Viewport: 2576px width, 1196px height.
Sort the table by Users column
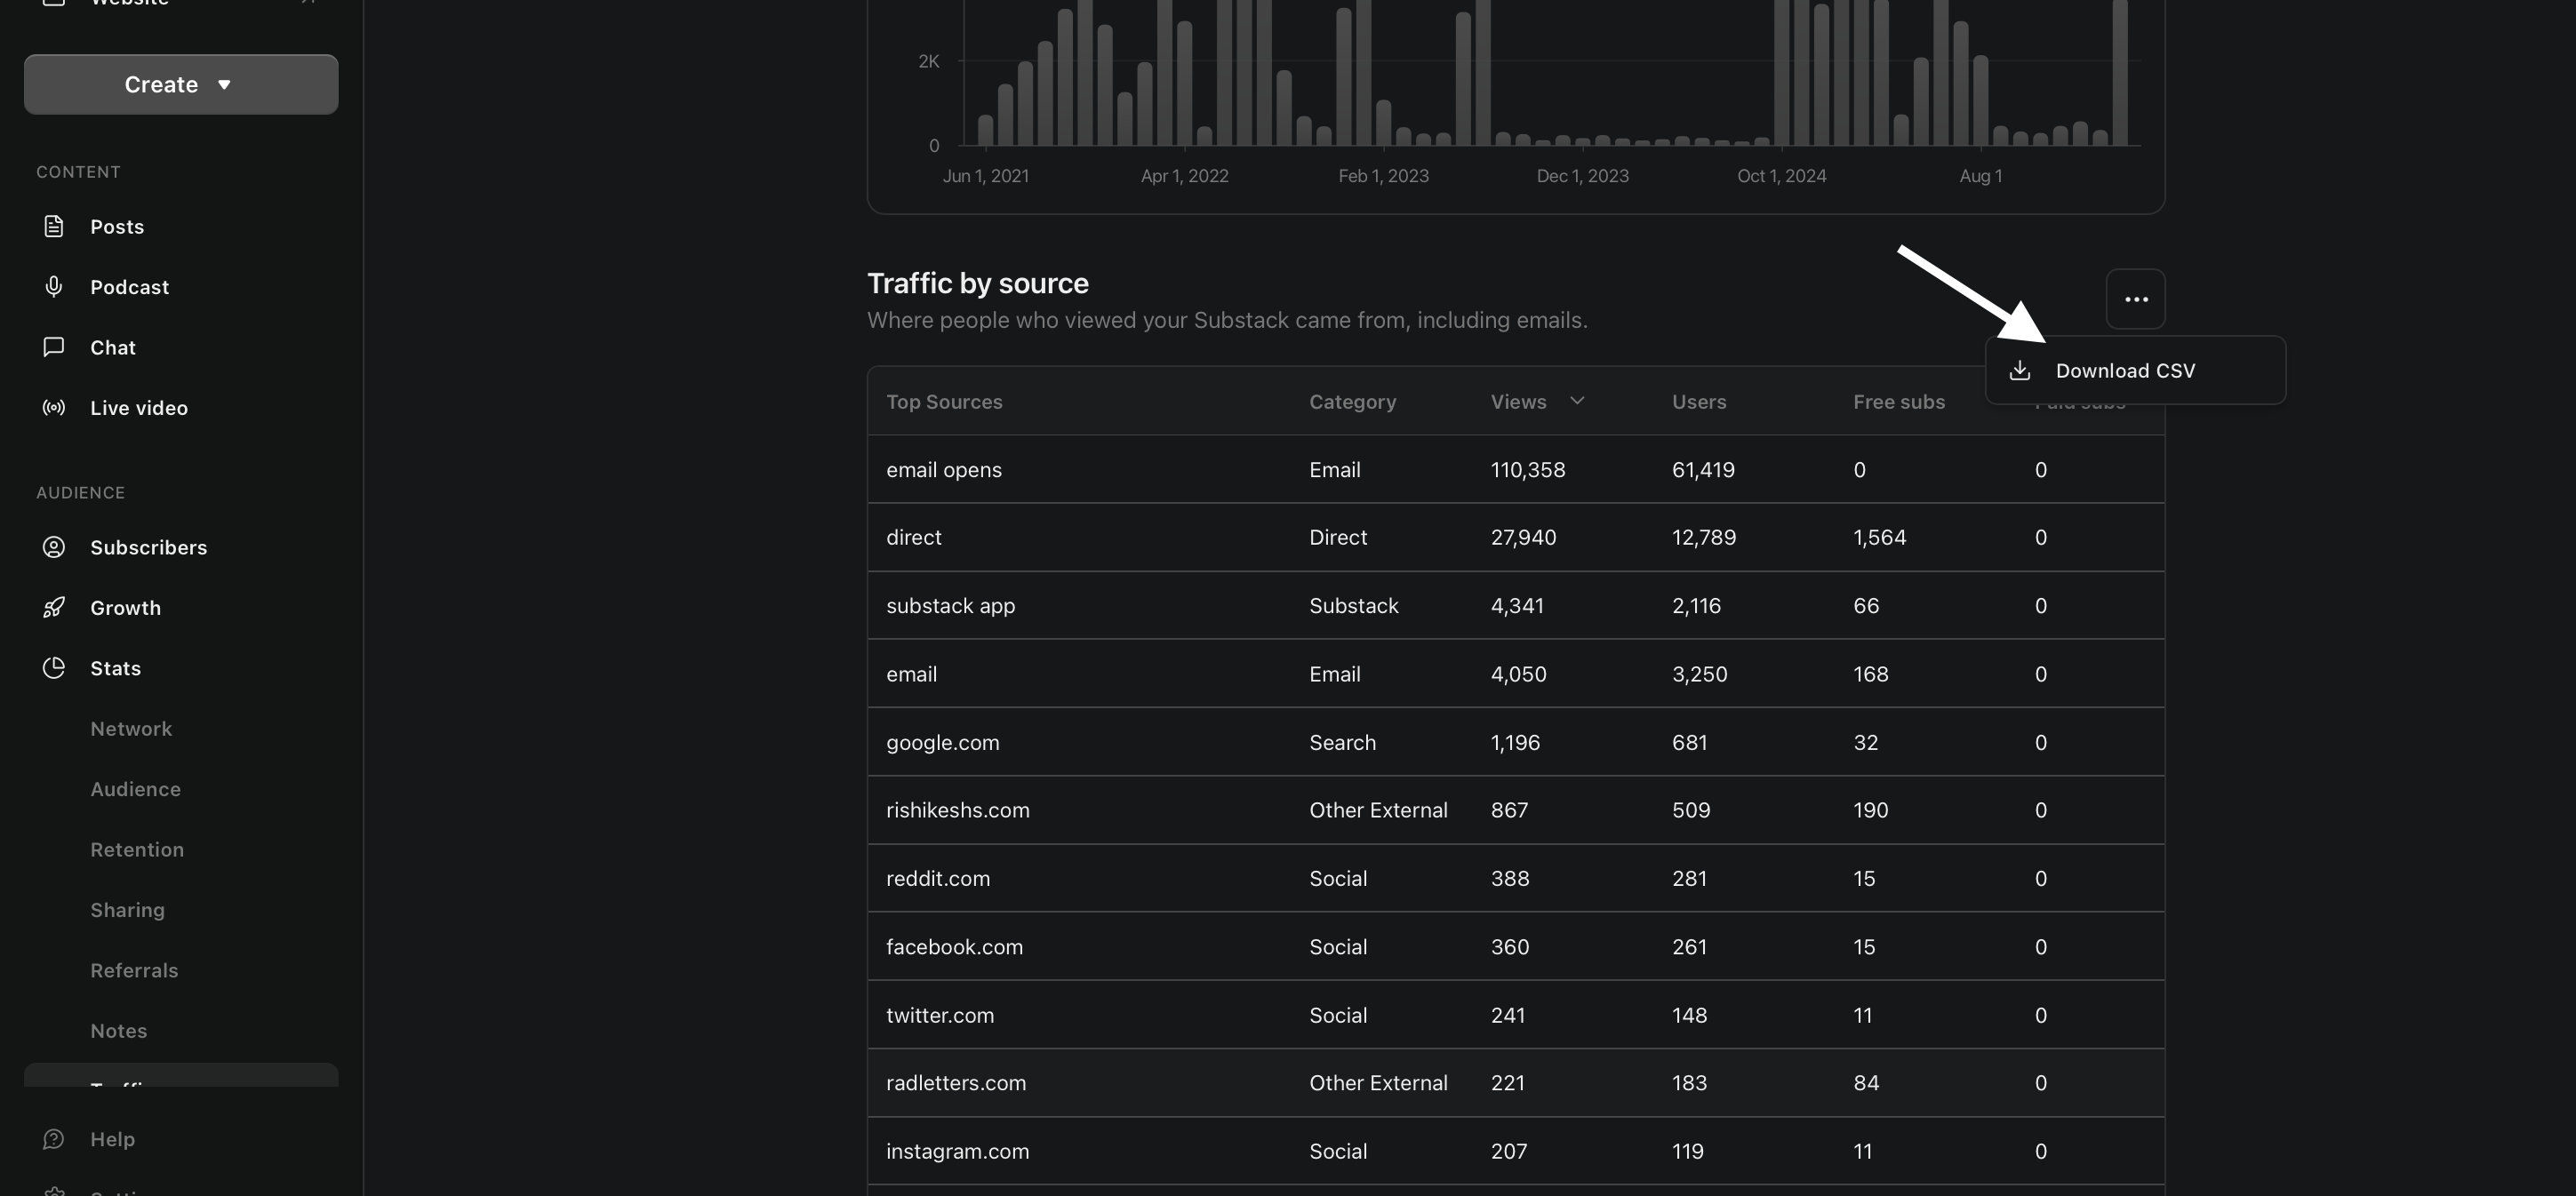(x=1699, y=401)
